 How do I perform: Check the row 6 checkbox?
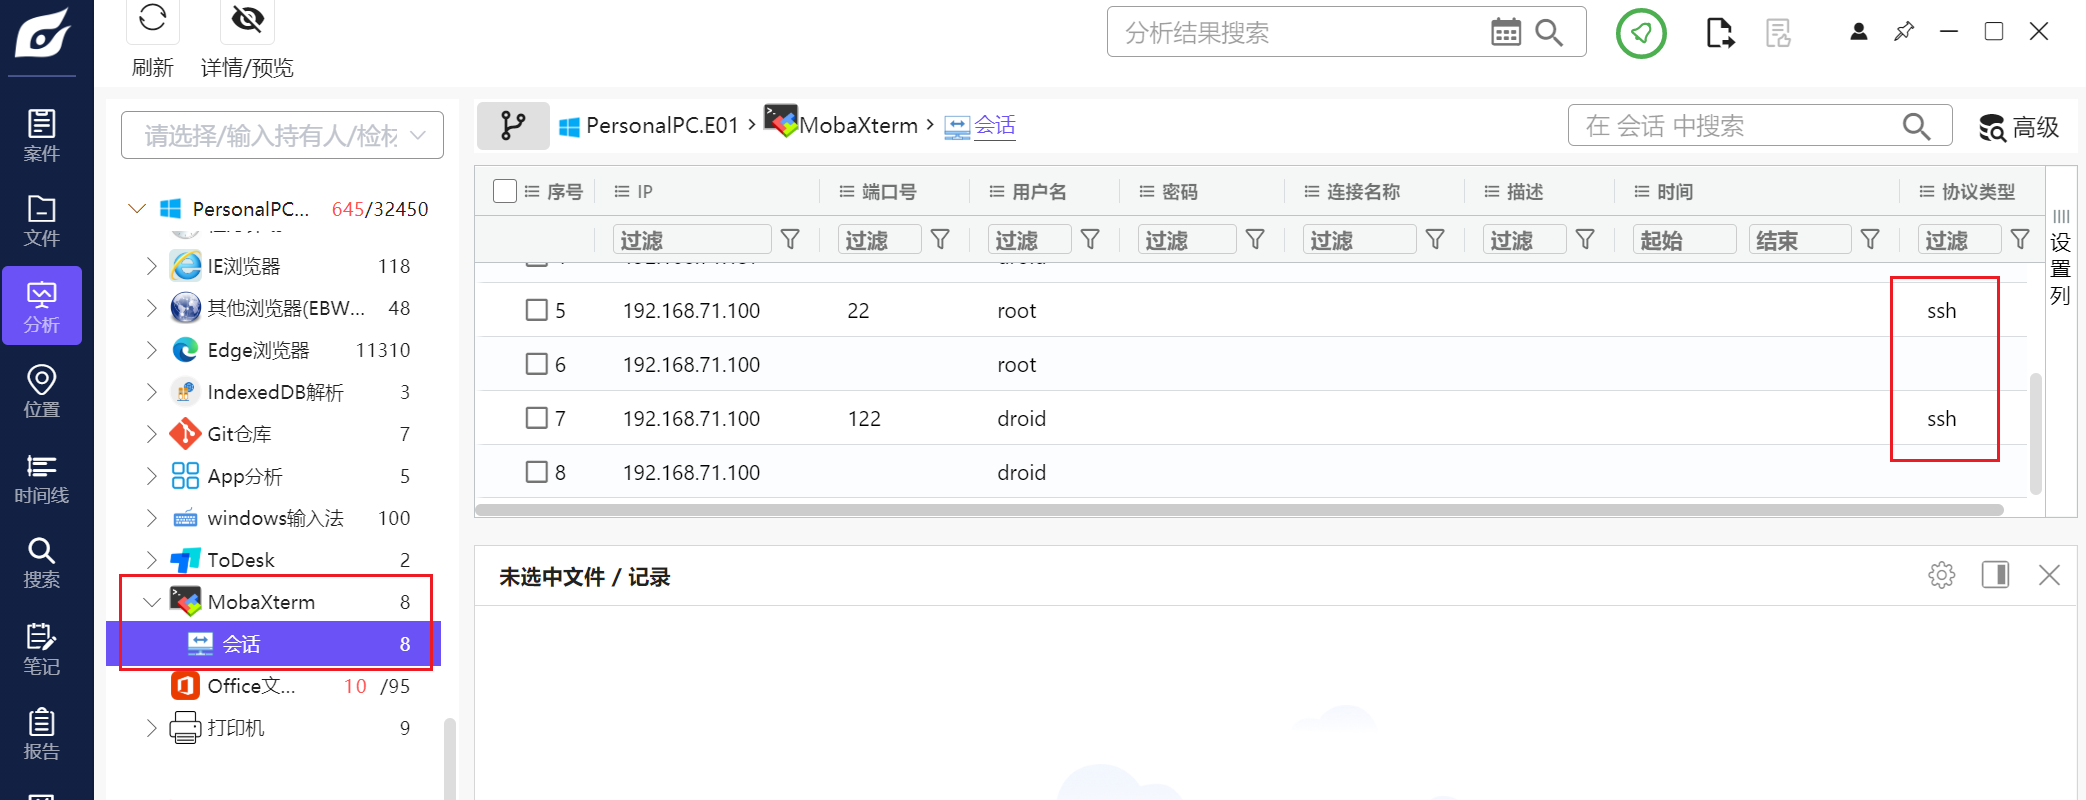[x=537, y=364]
